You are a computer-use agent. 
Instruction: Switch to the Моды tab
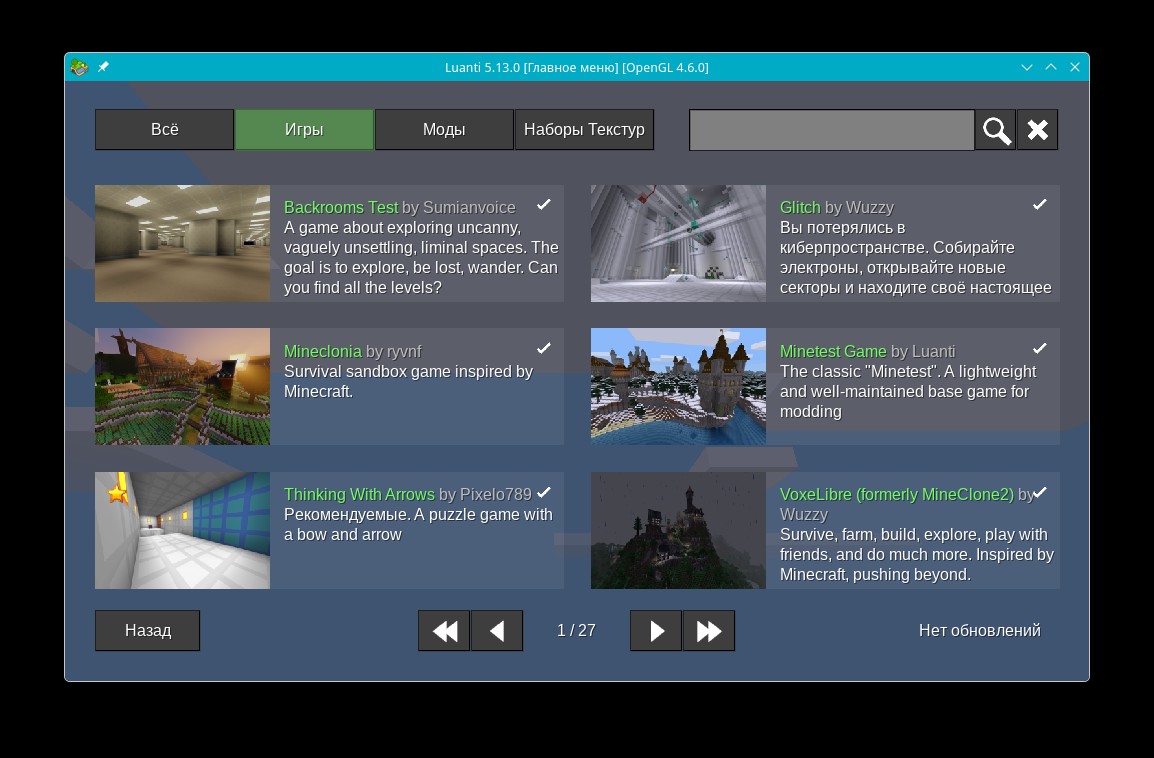[444, 130]
